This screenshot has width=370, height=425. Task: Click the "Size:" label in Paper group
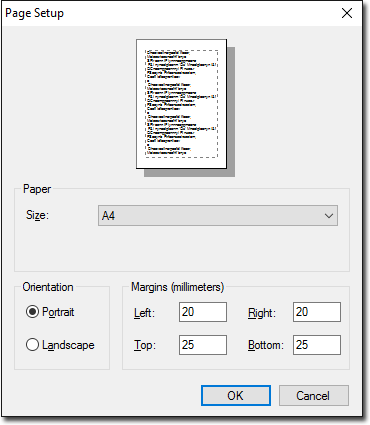pyautogui.click(x=37, y=215)
